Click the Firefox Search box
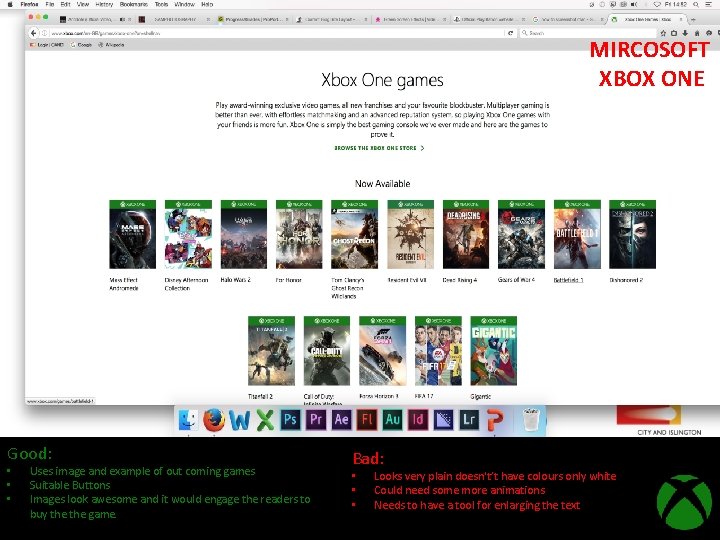The height and width of the screenshot is (540, 720). pos(589,33)
